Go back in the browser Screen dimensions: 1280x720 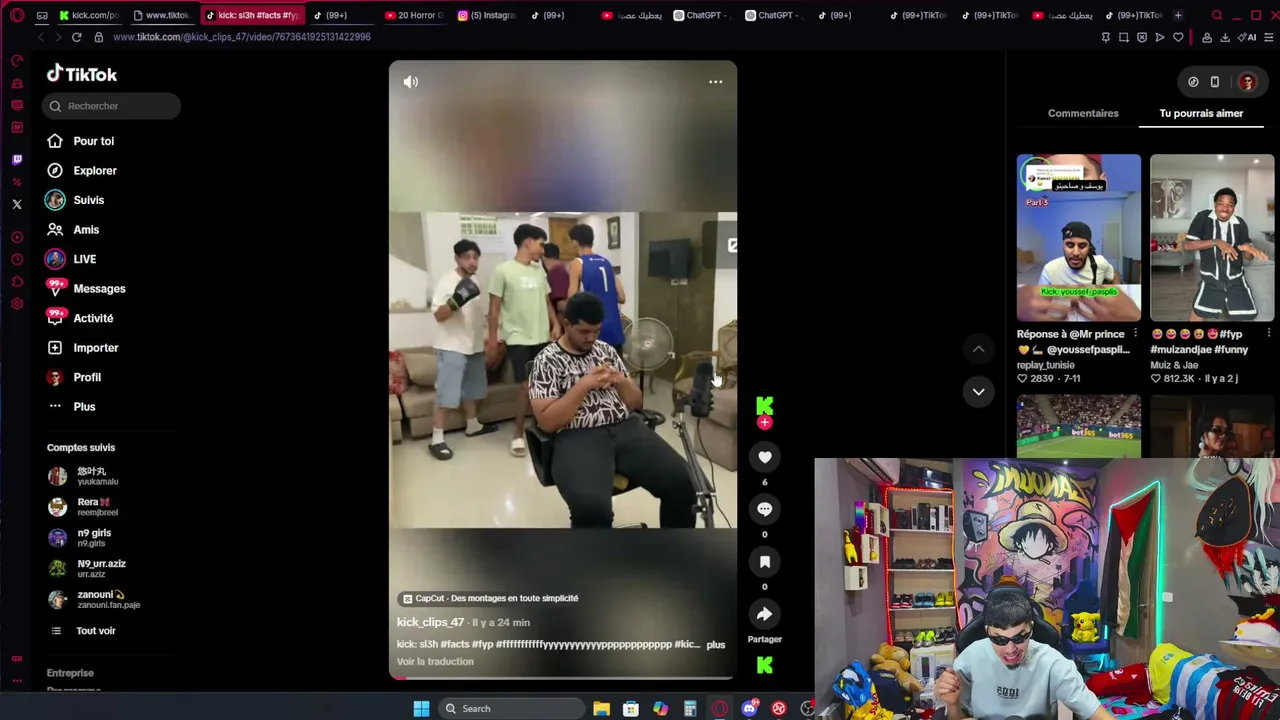pos(41,37)
